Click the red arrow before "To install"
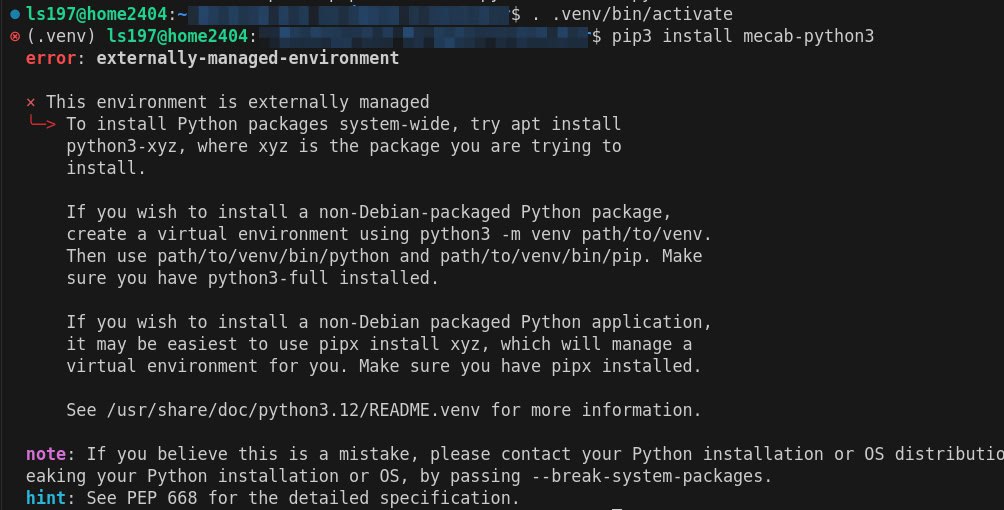Image resolution: width=1004 pixels, height=510 pixels. [x=42, y=124]
